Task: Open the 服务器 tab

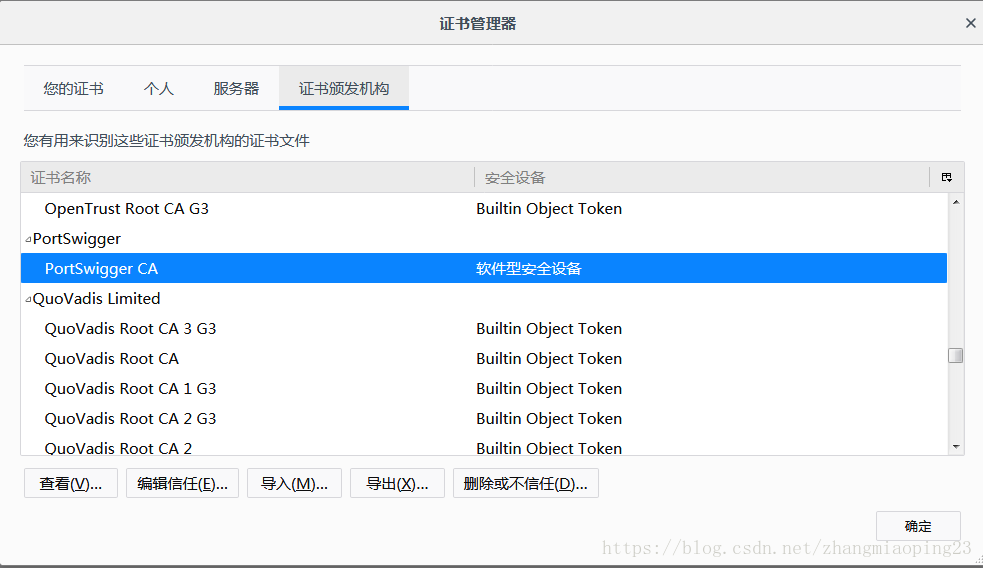Action: point(236,88)
